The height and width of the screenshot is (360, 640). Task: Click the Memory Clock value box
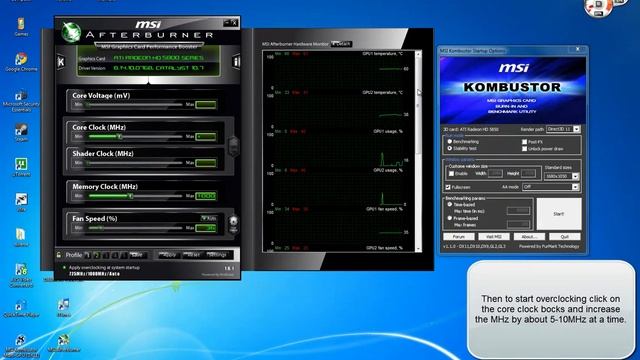pyautogui.click(x=206, y=196)
